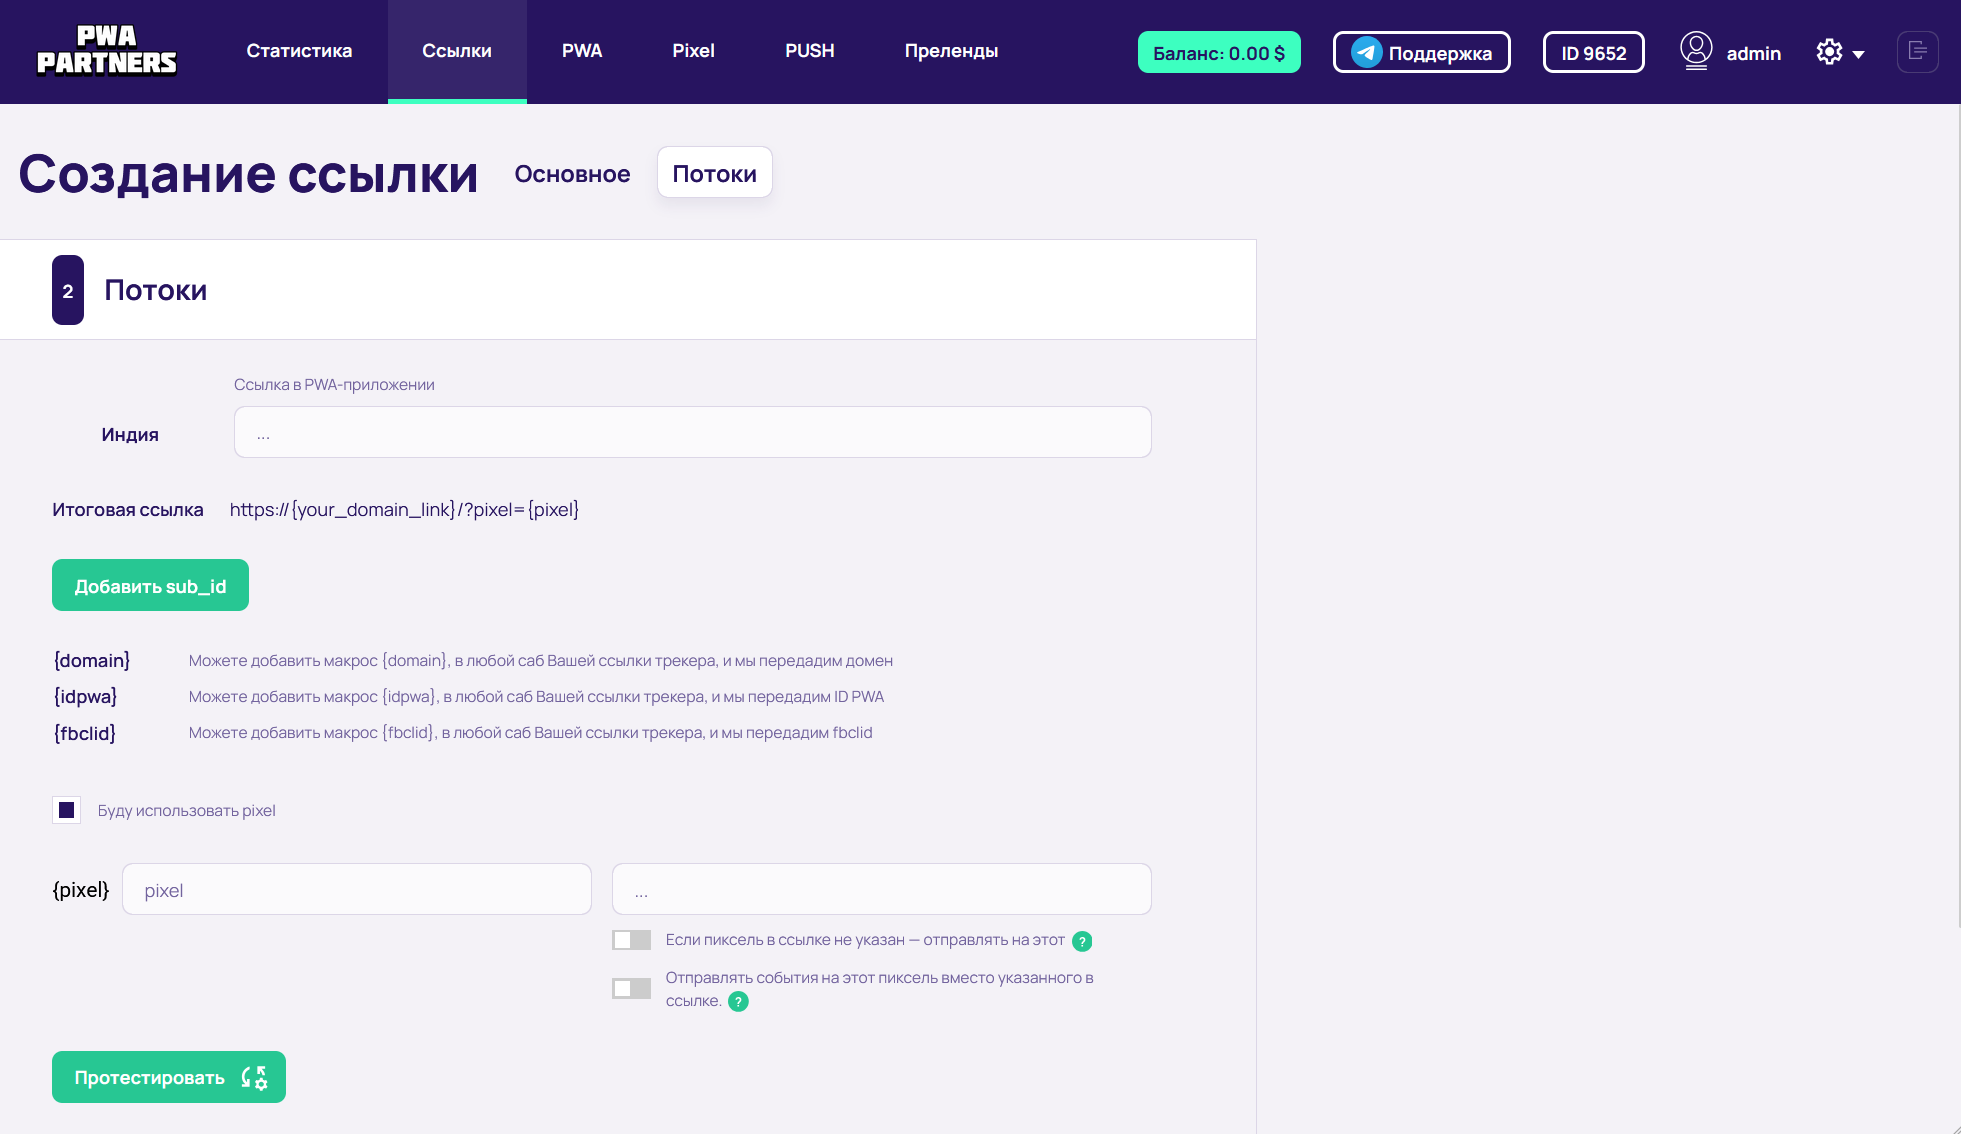Image resolution: width=1961 pixels, height=1134 pixels.
Task: Switch to the Потоки tab
Action: point(714,174)
